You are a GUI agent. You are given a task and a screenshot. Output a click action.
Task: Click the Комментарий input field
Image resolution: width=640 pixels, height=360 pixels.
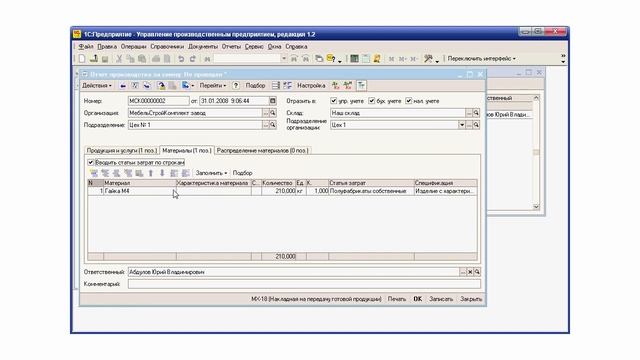[x=304, y=284]
